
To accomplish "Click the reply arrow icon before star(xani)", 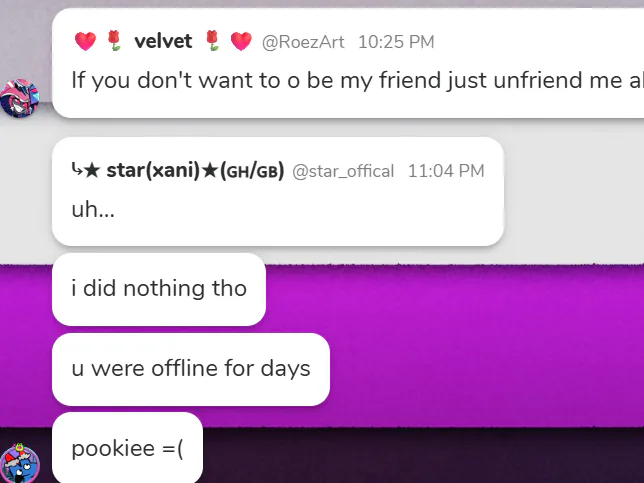I will (77, 169).
